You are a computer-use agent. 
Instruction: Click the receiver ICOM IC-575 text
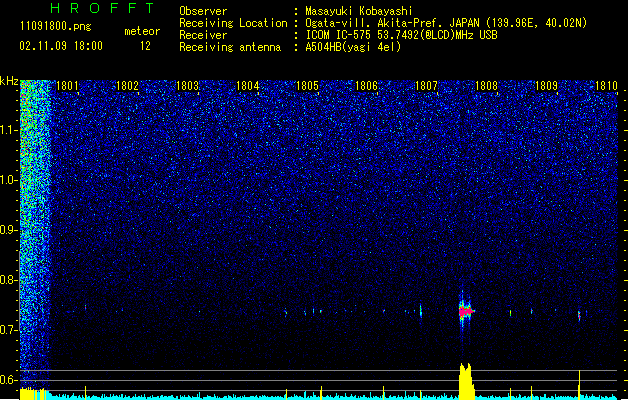tap(402, 35)
